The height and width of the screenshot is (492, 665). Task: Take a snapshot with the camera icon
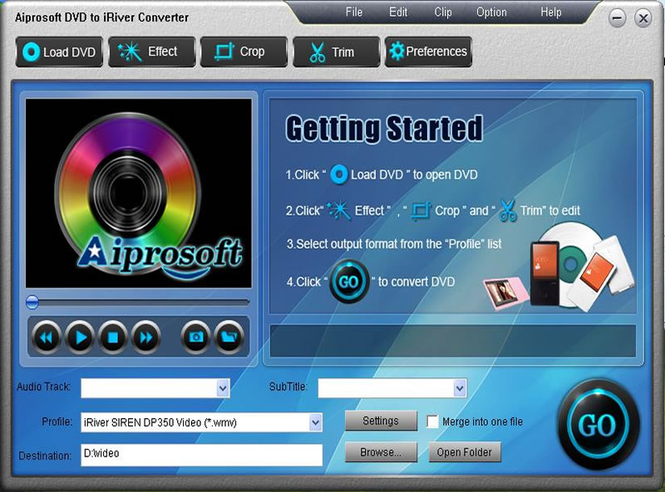coord(196,337)
